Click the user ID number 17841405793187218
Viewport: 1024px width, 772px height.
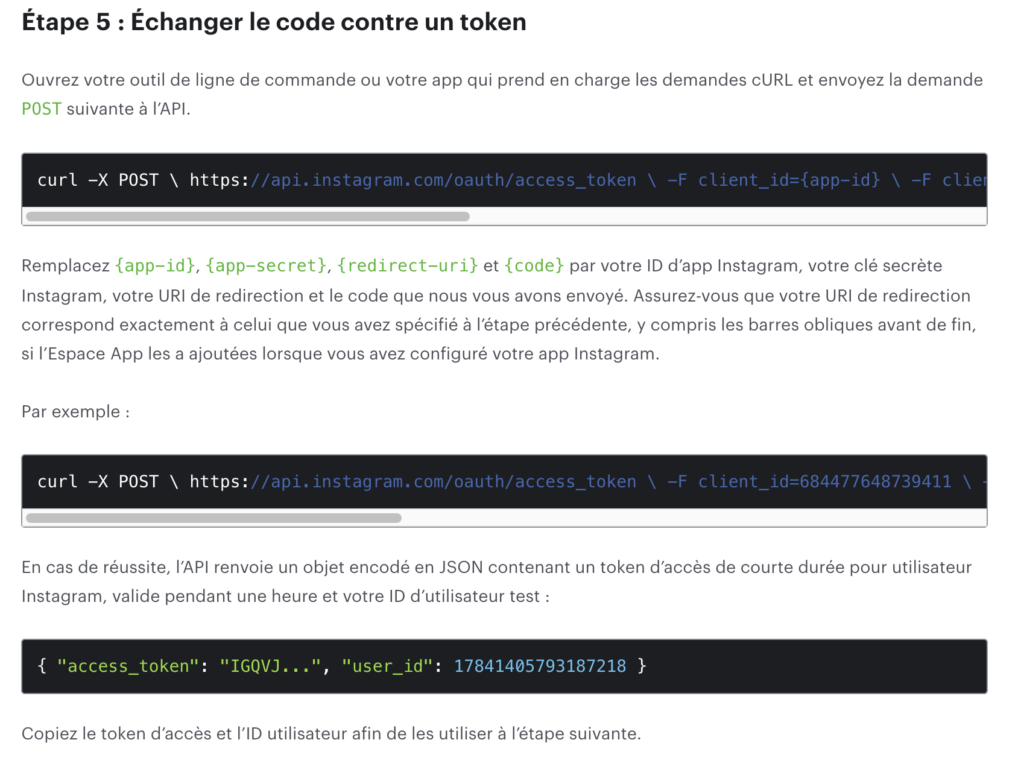[540, 666]
